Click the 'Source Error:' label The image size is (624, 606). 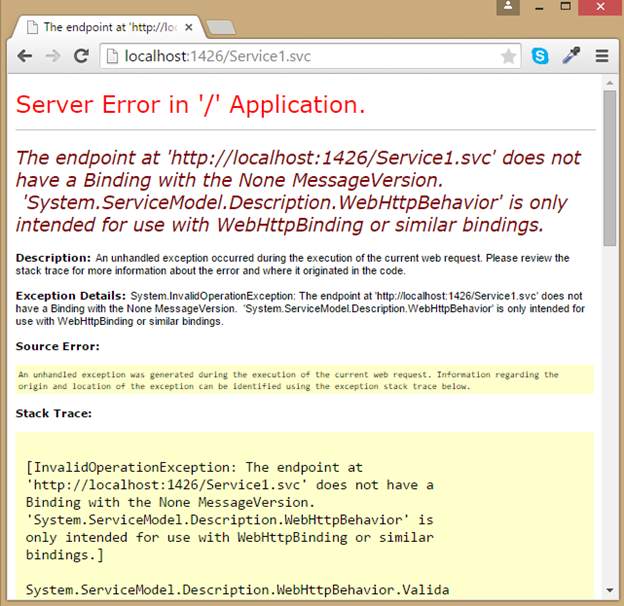58,346
